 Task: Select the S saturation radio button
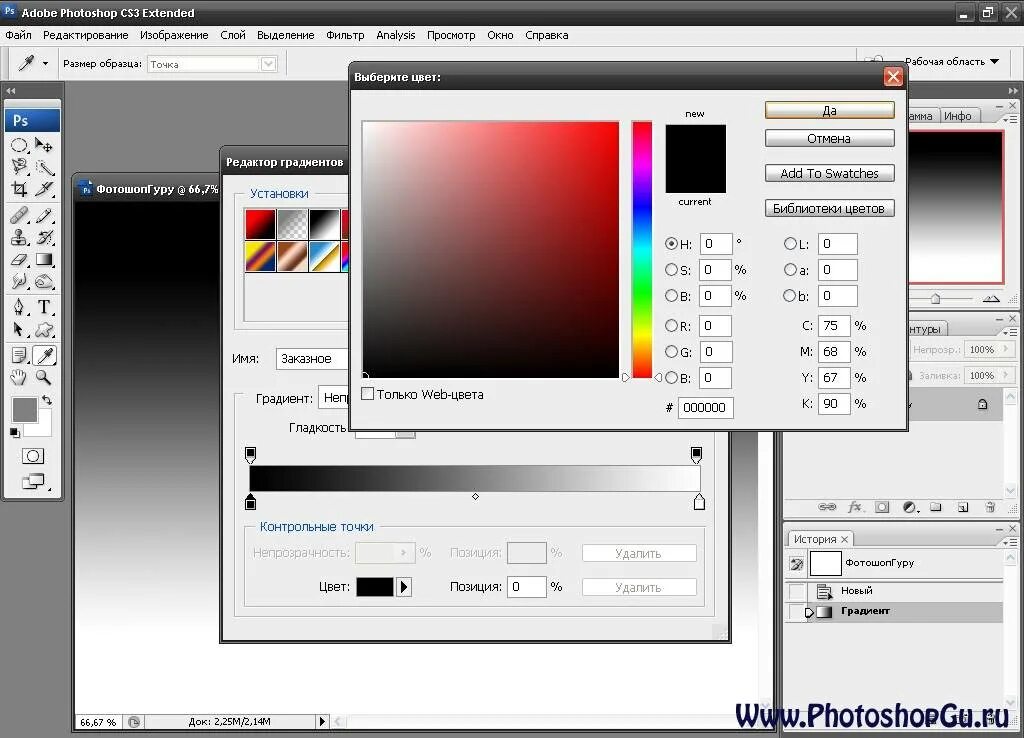click(671, 269)
